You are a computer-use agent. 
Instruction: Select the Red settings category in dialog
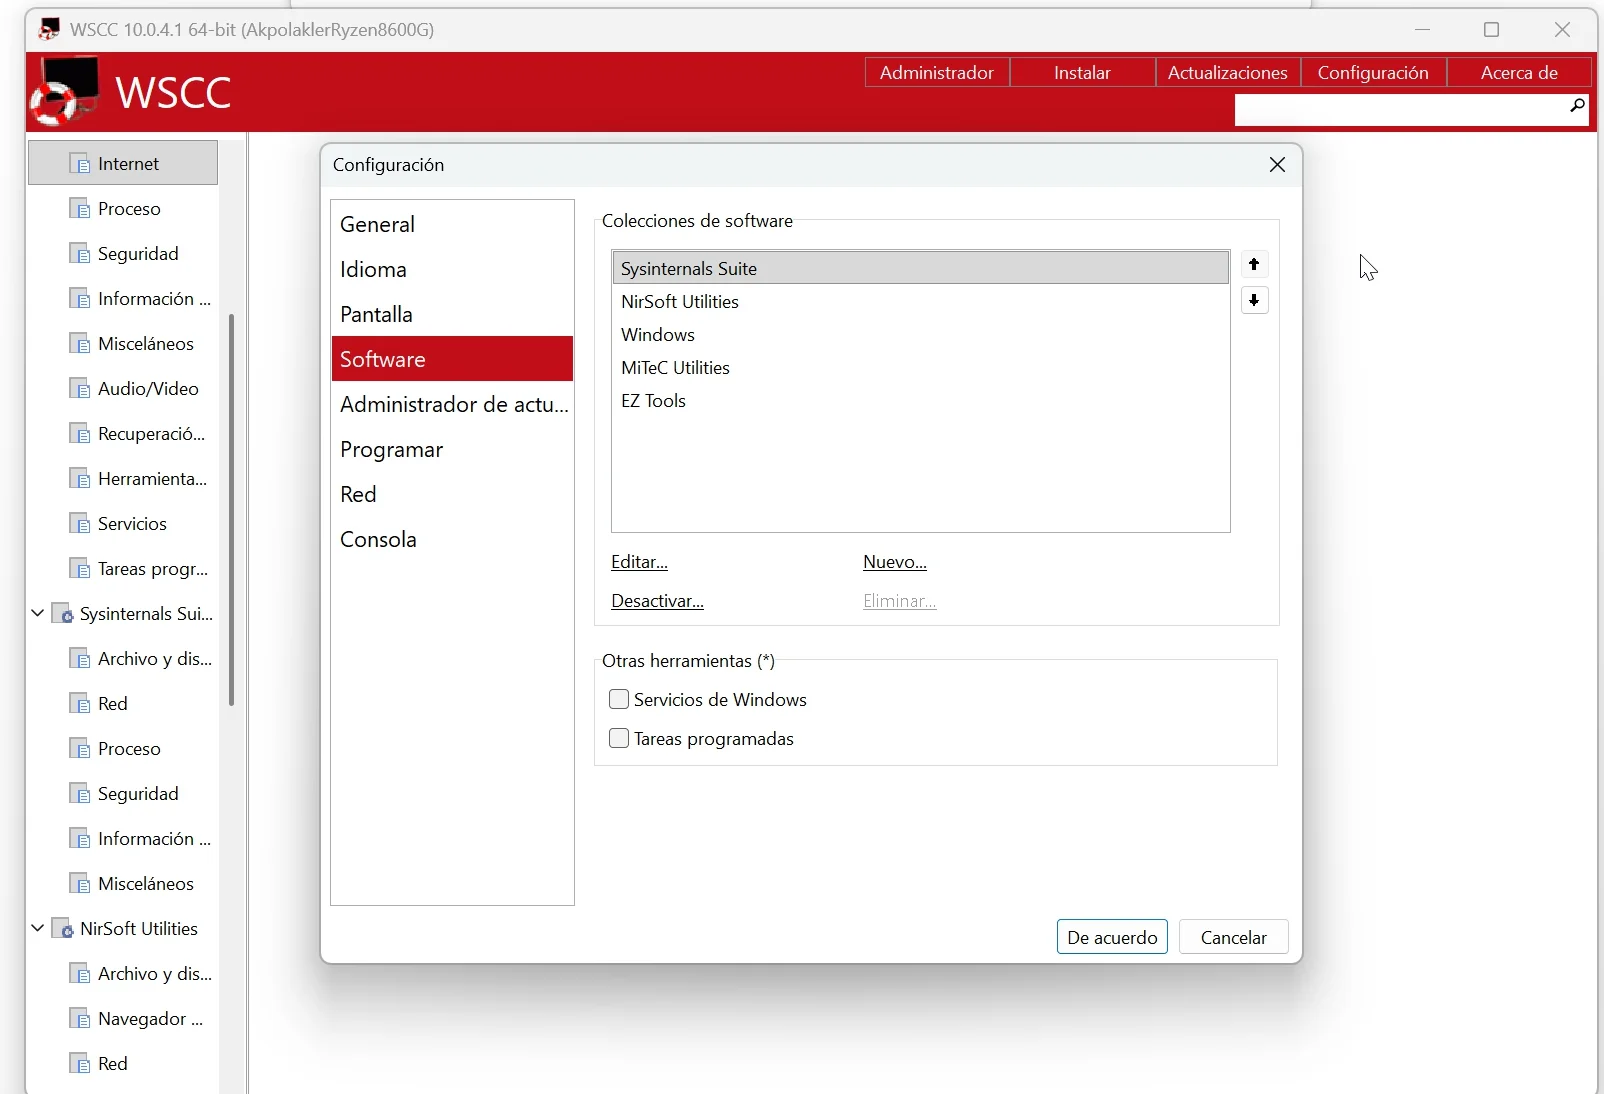(452, 494)
